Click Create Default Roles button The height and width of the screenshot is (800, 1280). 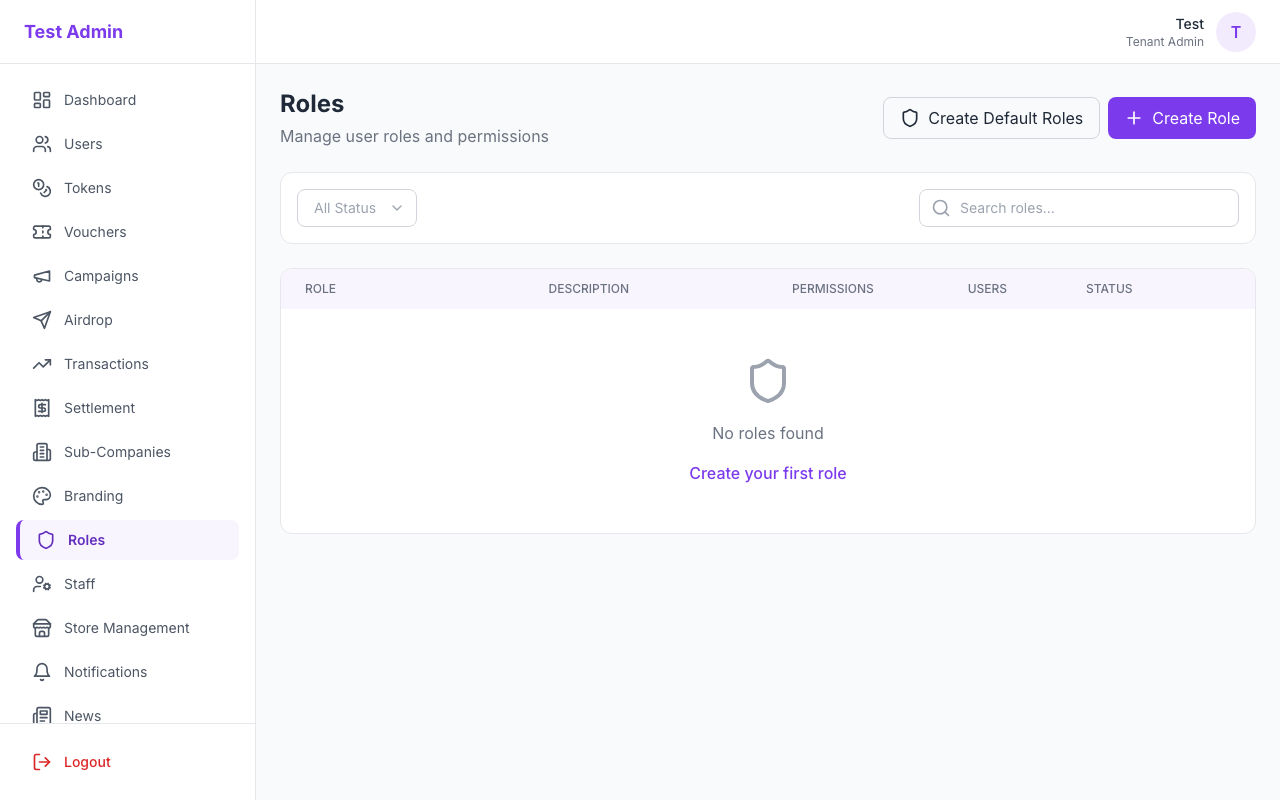tap(991, 118)
